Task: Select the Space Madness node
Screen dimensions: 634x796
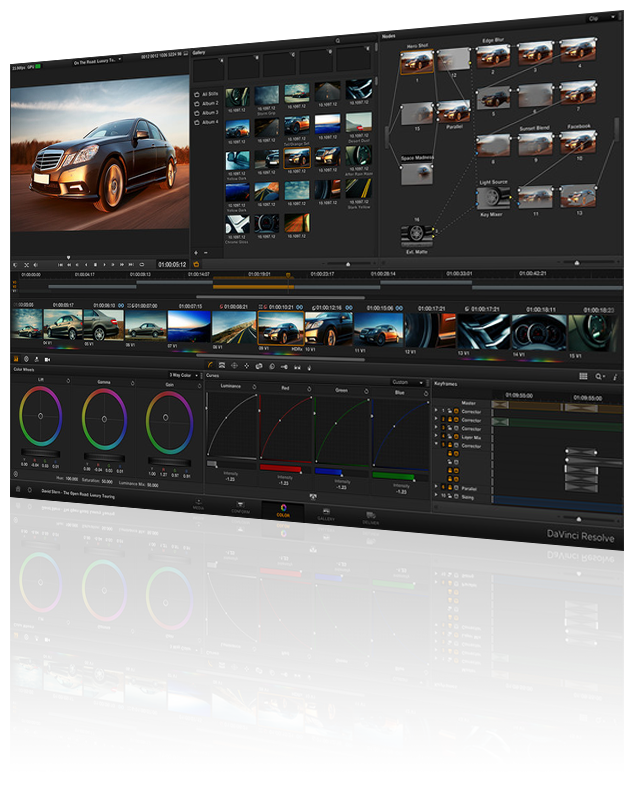Action: pyautogui.click(x=417, y=173)
